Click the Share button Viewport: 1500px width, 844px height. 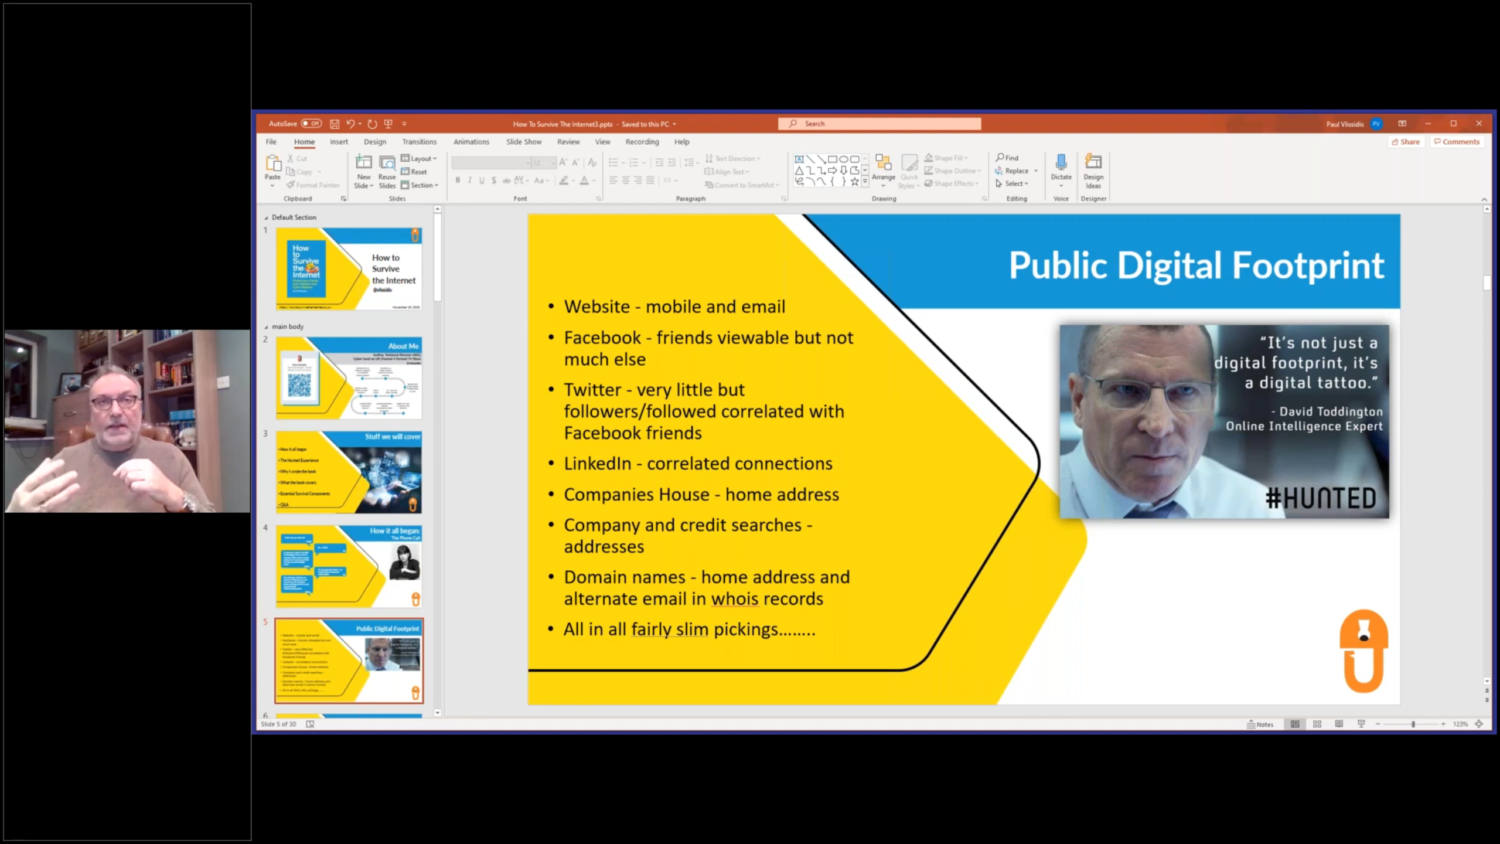coord(1406,142)
